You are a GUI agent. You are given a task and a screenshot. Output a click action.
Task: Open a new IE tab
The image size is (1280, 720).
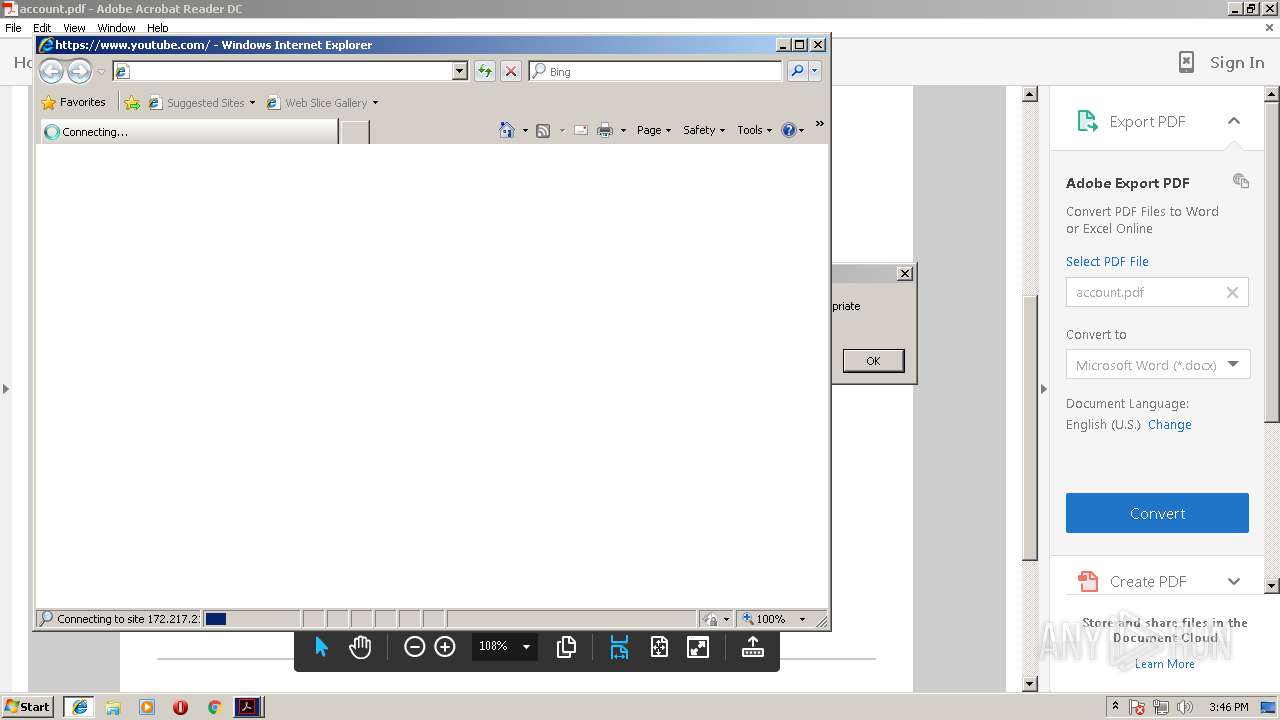355,131
